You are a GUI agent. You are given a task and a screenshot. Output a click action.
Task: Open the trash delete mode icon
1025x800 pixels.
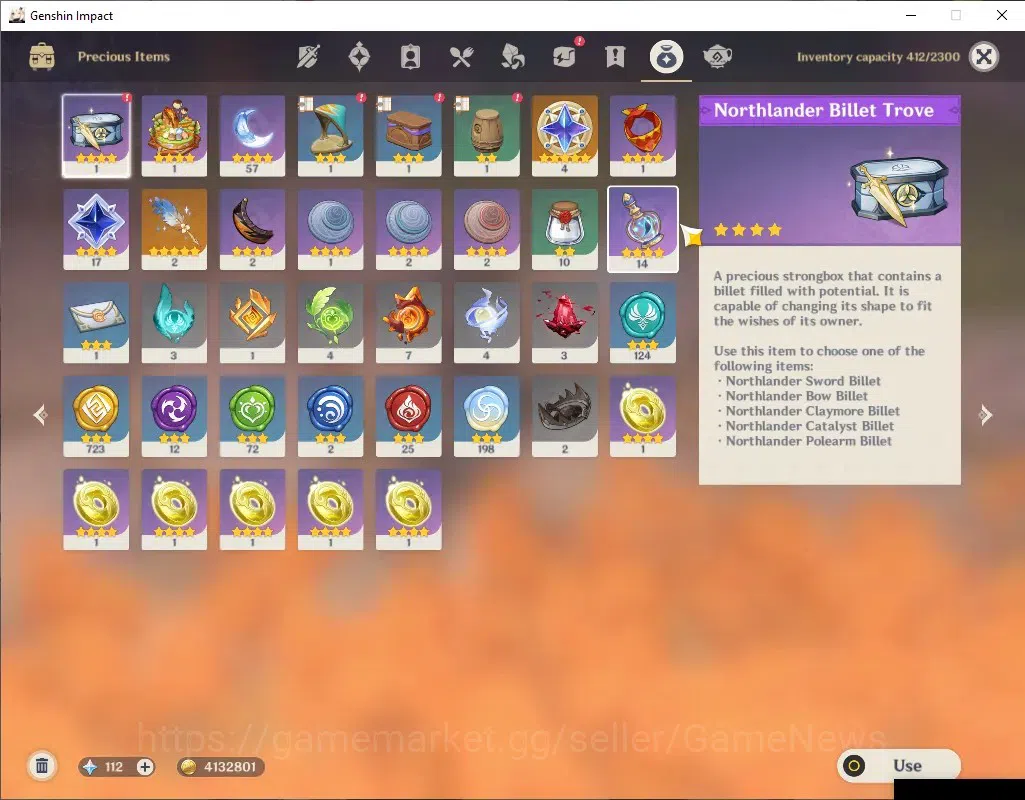point(42,766)
